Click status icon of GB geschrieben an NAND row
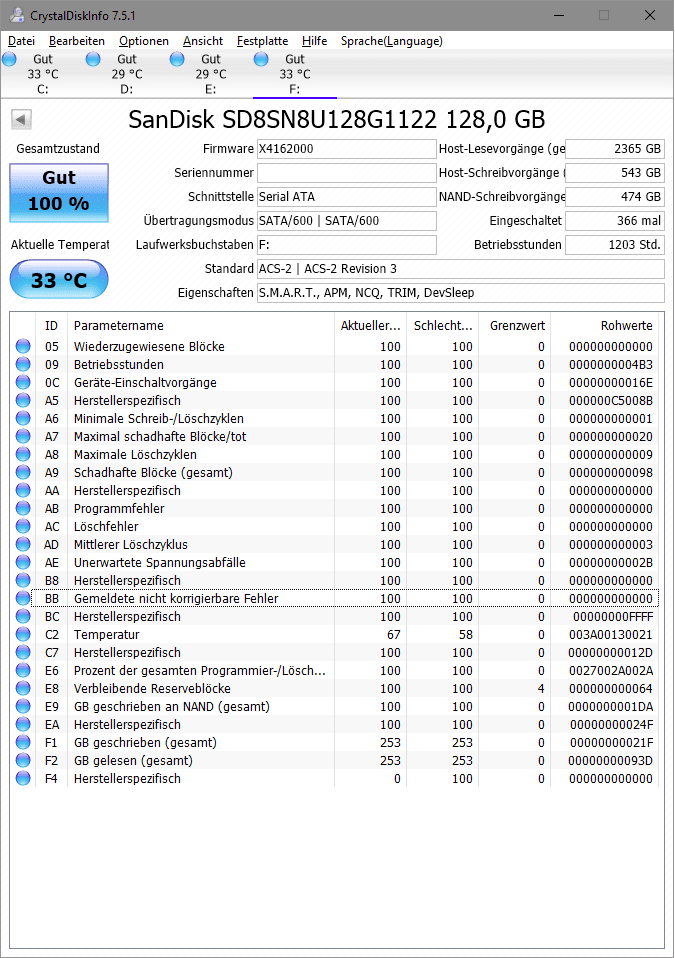Viewport: 675px width, 958px height. [x=23, y=706]
